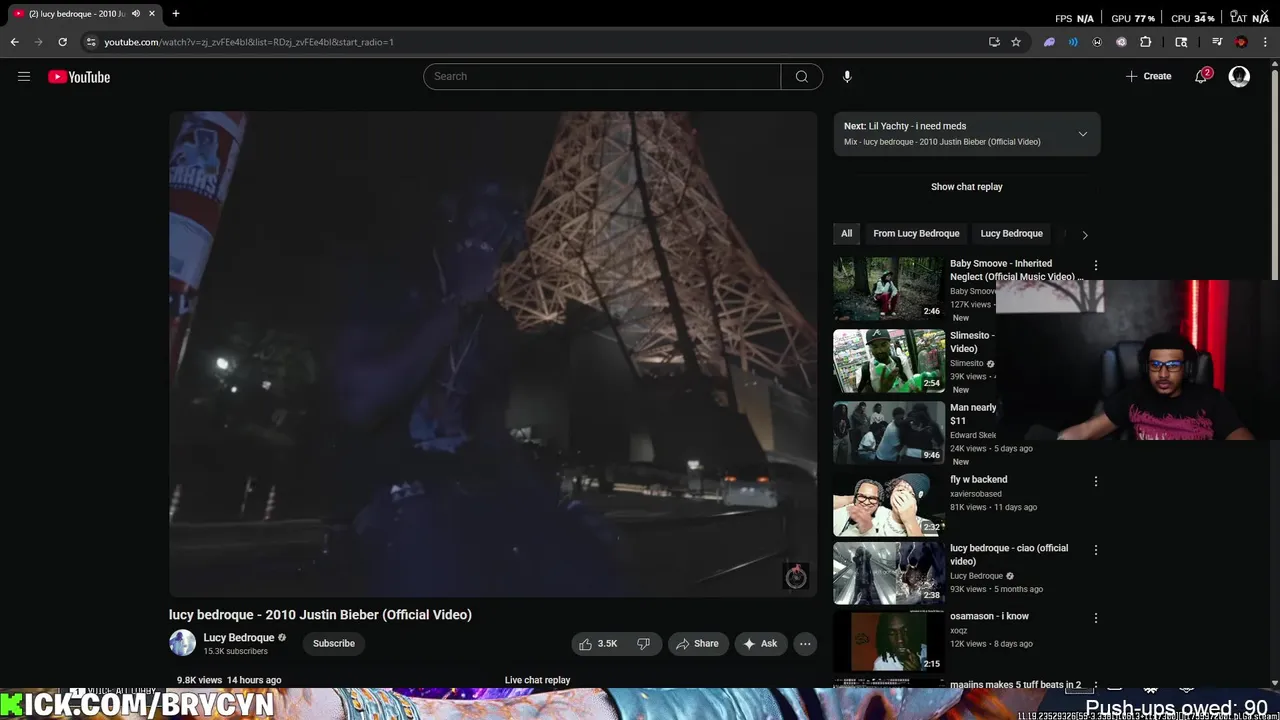
Task: Close the lucy bedroque tab
Action: point(152,13)
